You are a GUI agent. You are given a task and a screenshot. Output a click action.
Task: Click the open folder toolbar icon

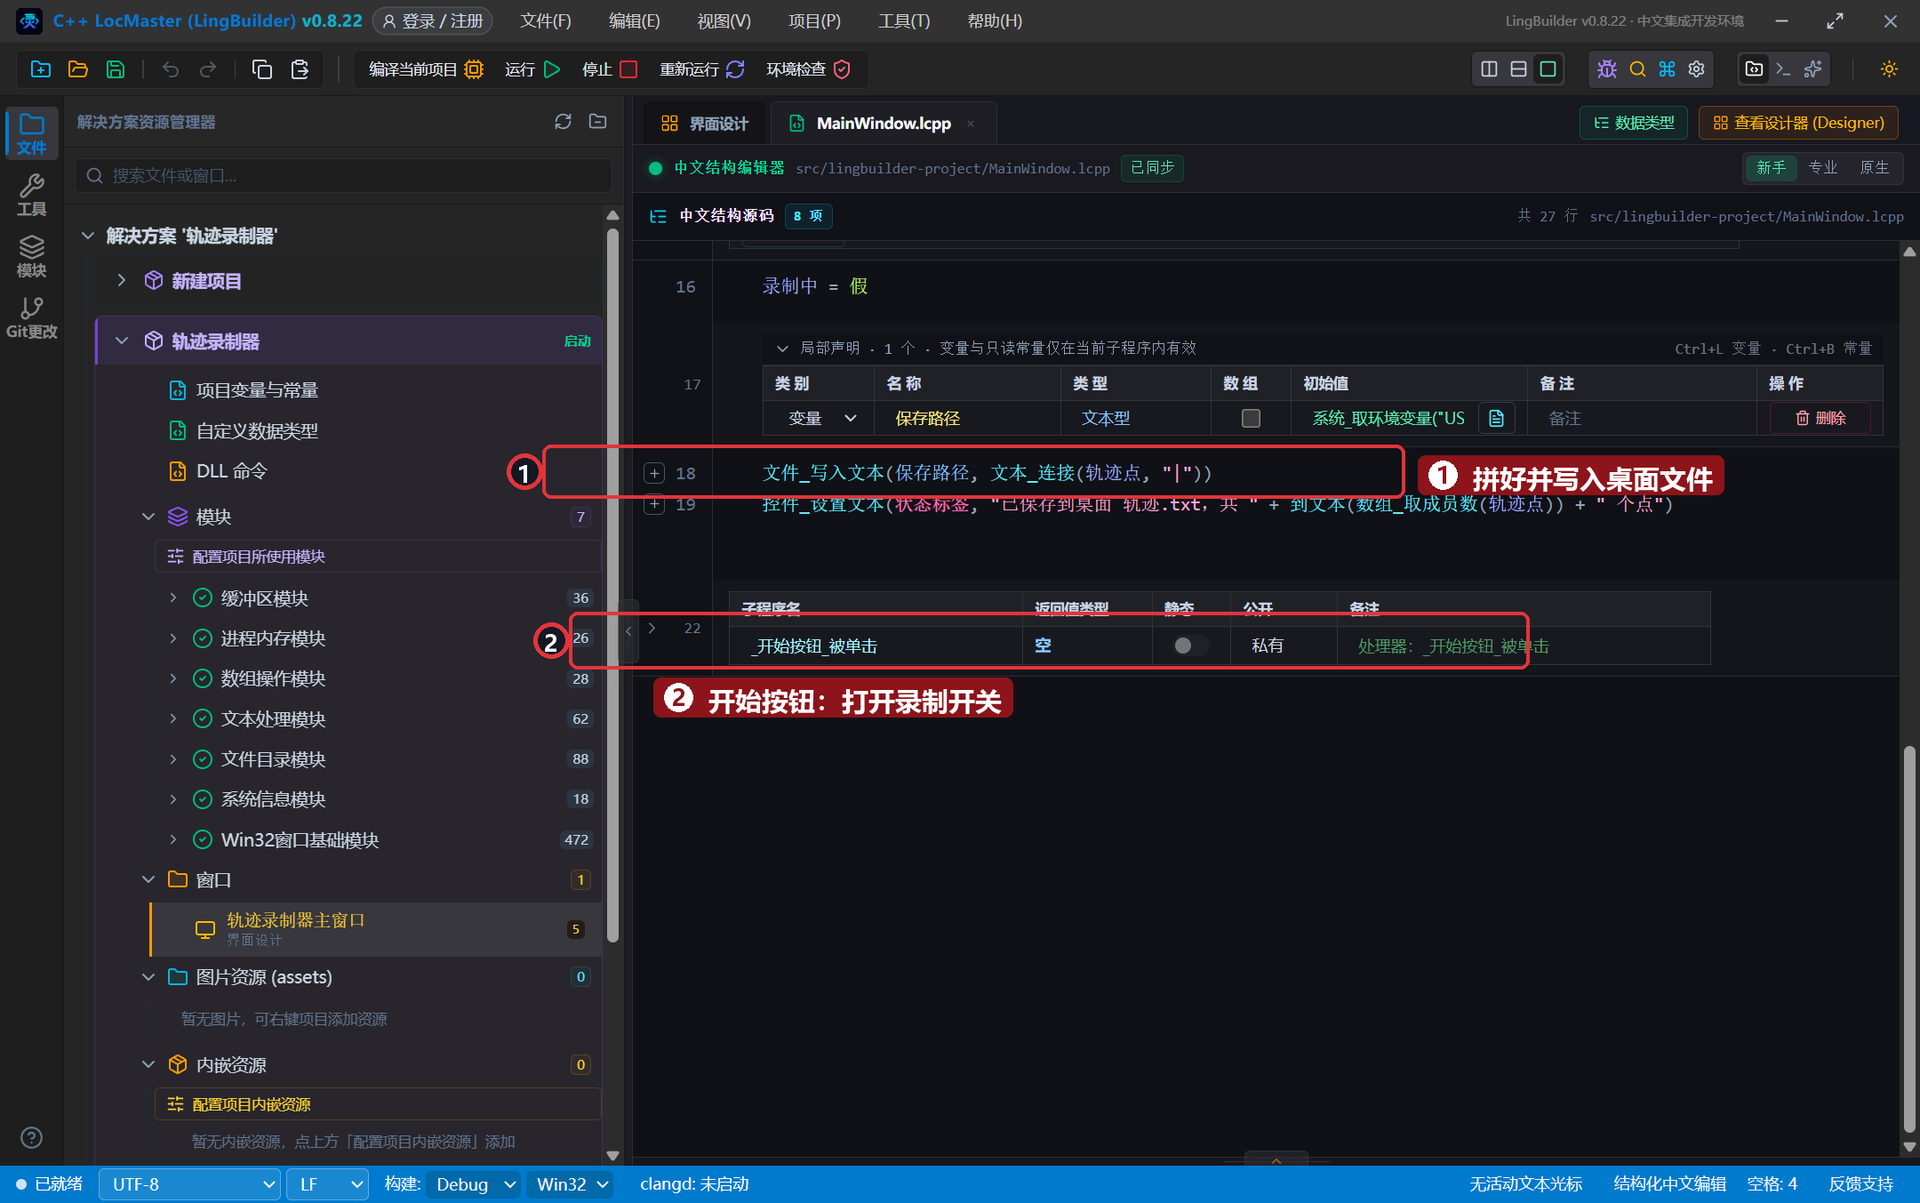(78, 69)
